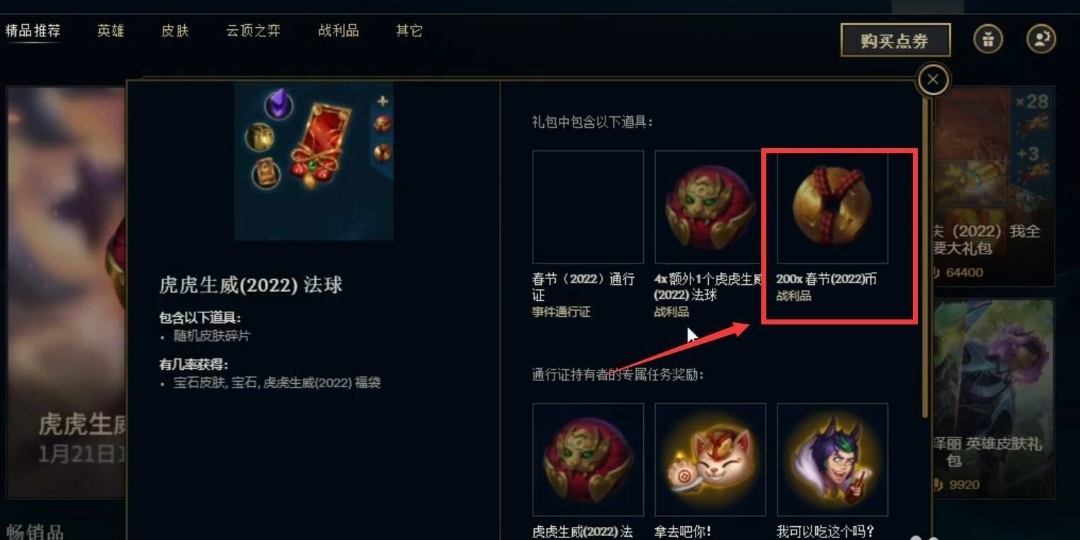
Task: Open the 云顶之弈 tab
Action: coord(253,31)
